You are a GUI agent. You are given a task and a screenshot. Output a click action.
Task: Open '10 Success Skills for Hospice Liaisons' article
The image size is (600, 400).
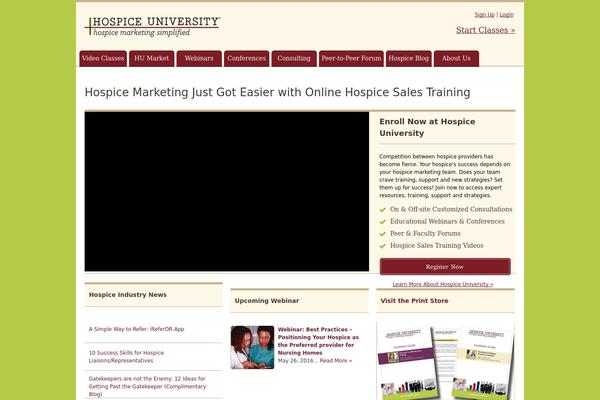(x=126, y=356)
